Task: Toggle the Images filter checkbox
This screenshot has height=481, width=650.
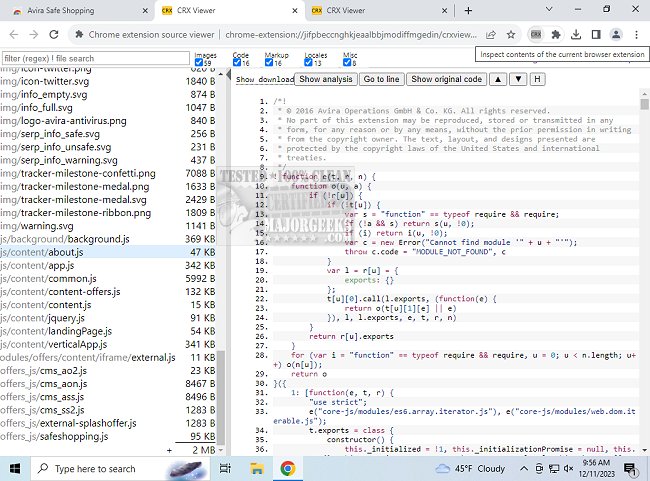Action: tap(198, 63)
